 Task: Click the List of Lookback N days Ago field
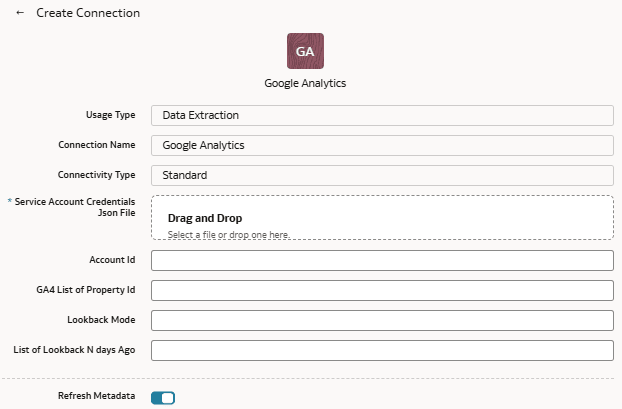382,350
